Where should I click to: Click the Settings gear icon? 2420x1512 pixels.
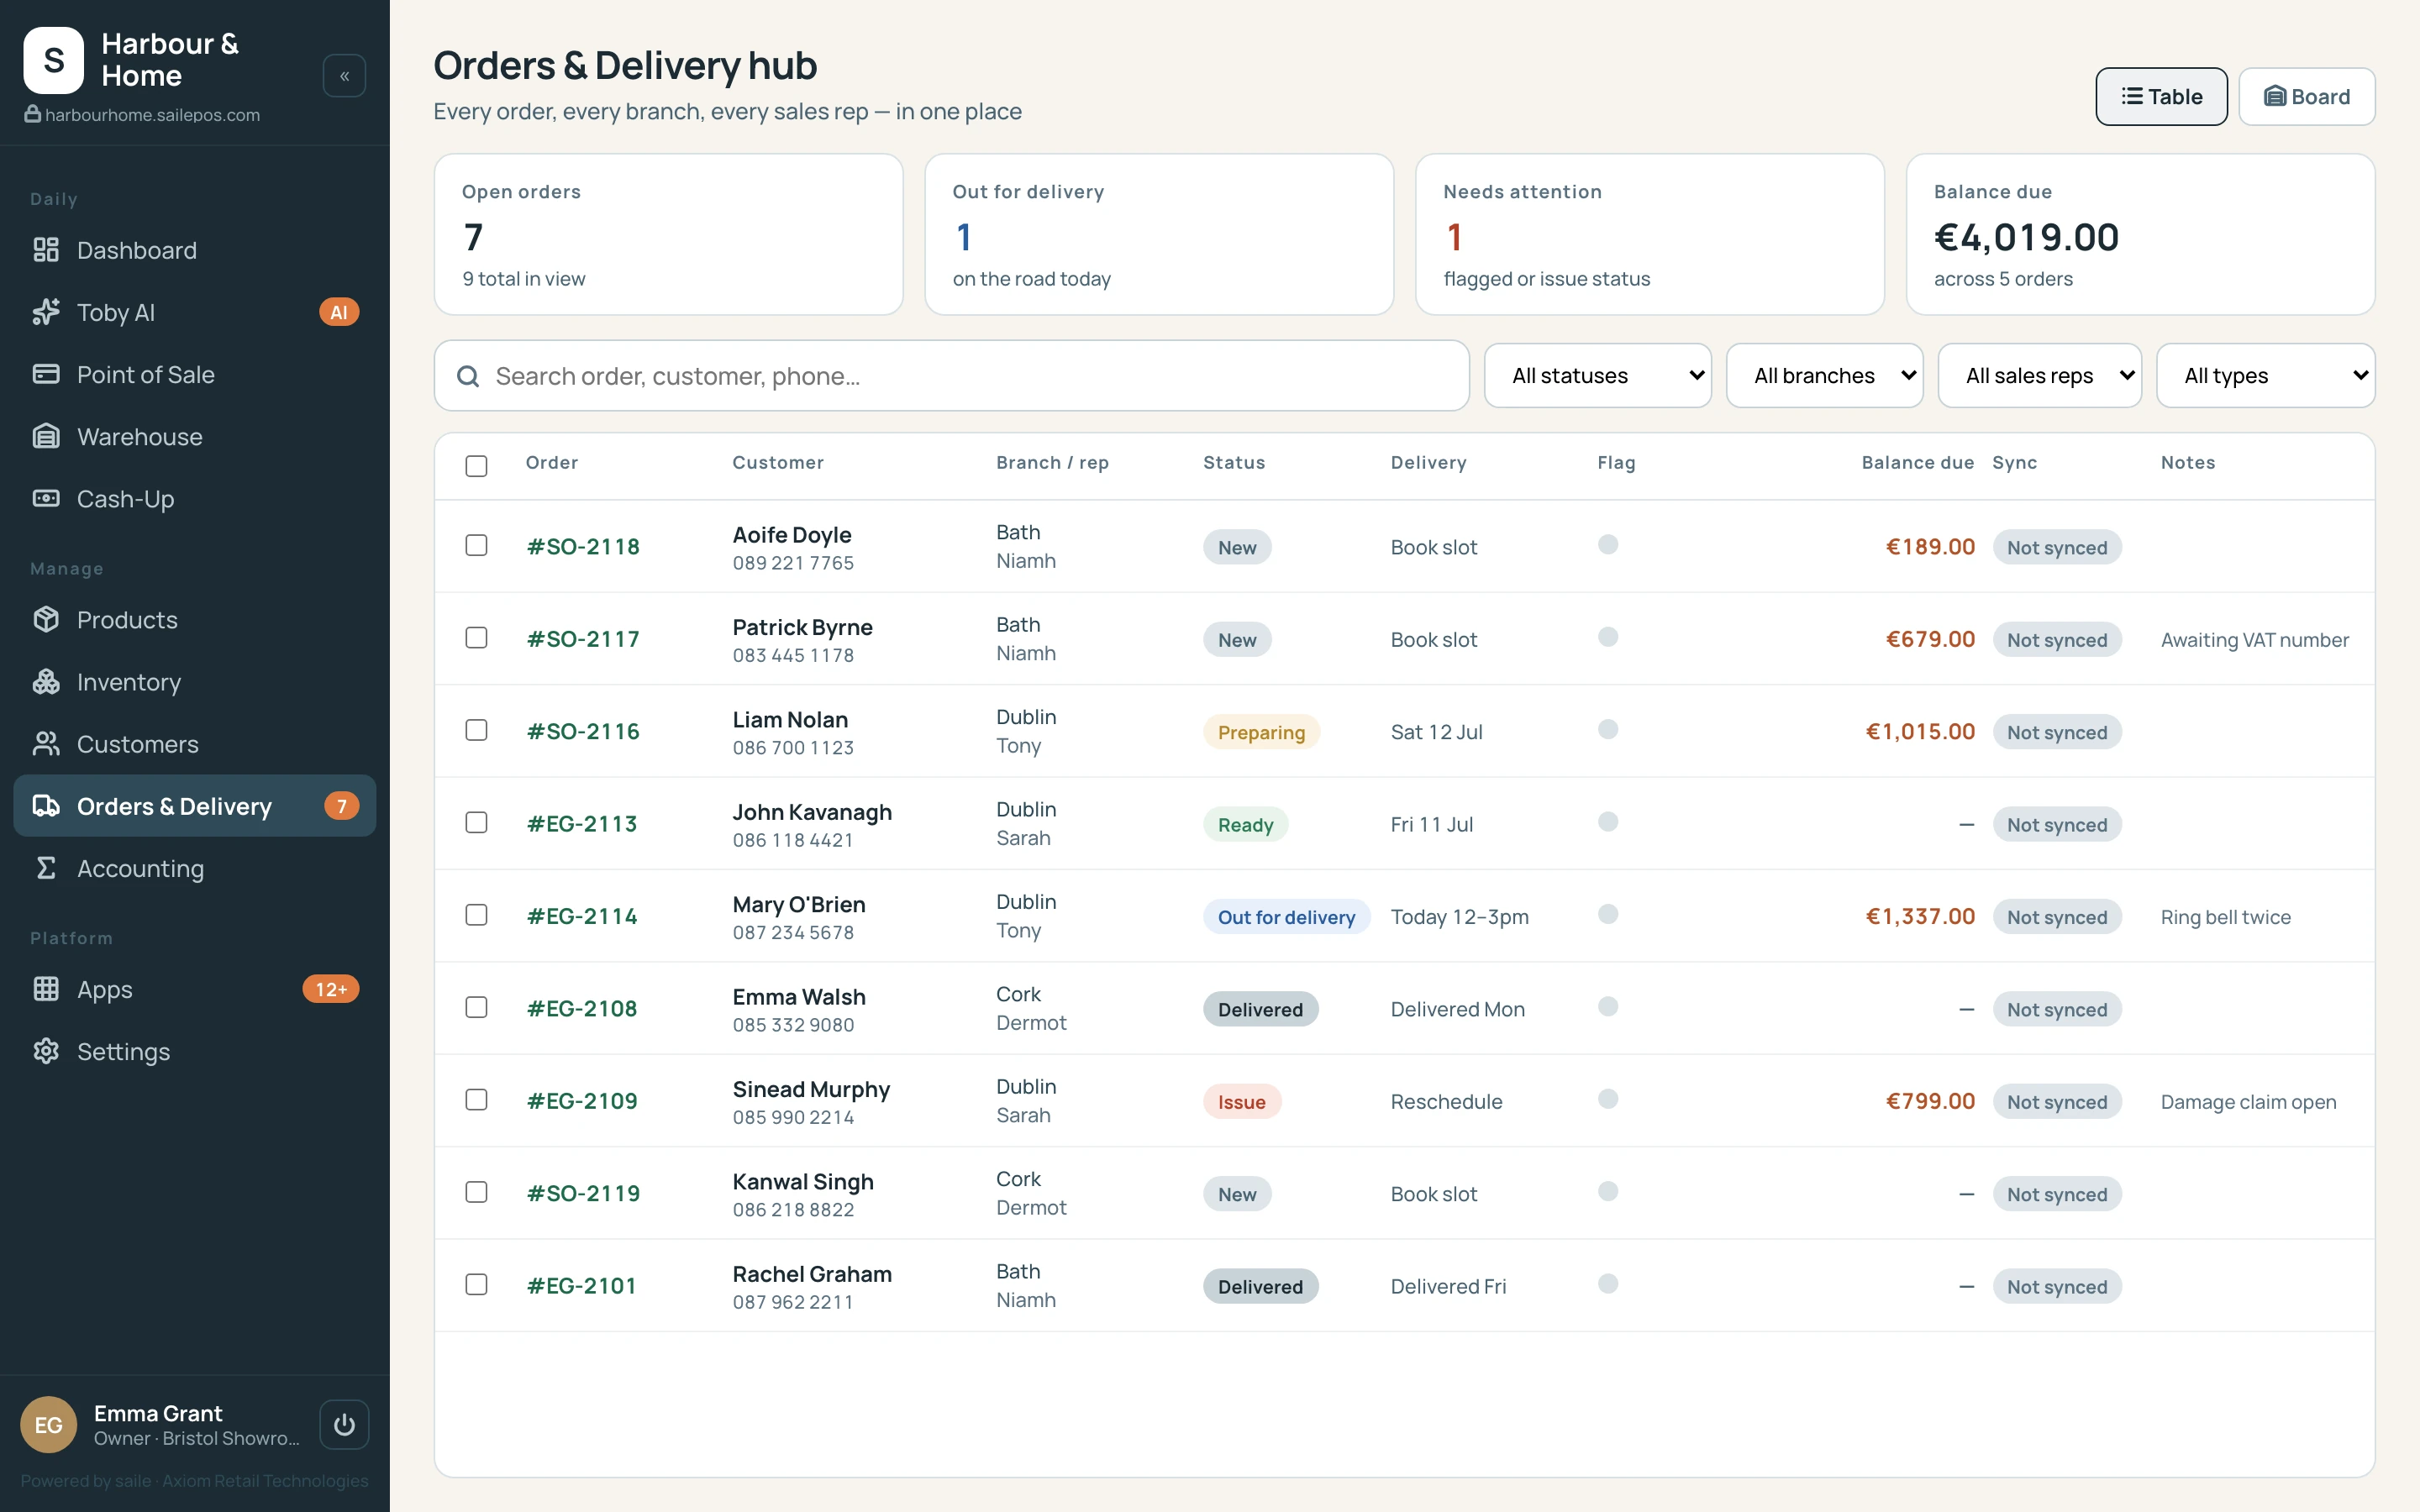click(x=46, y=1051)
